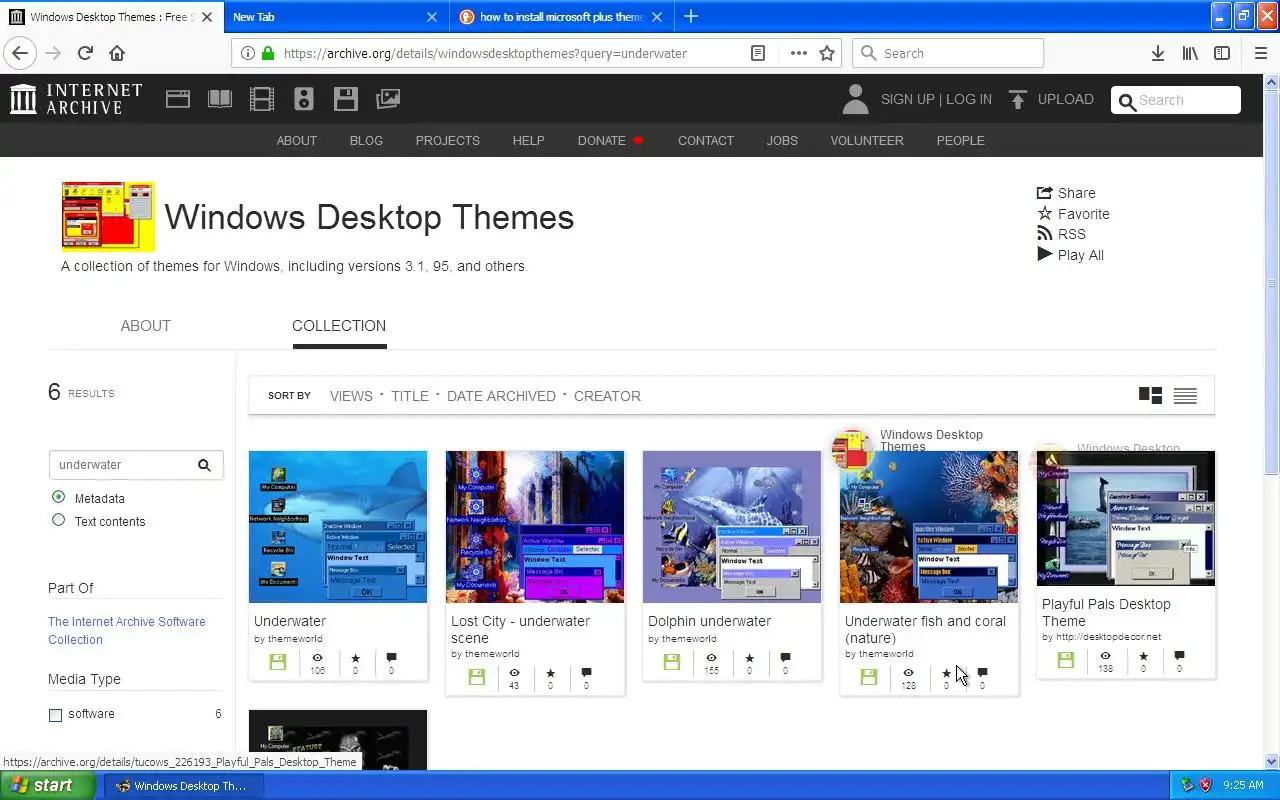Click the Internet Archive logo
The height and width of the screenshot is (800, 1280).
[76, 99]
